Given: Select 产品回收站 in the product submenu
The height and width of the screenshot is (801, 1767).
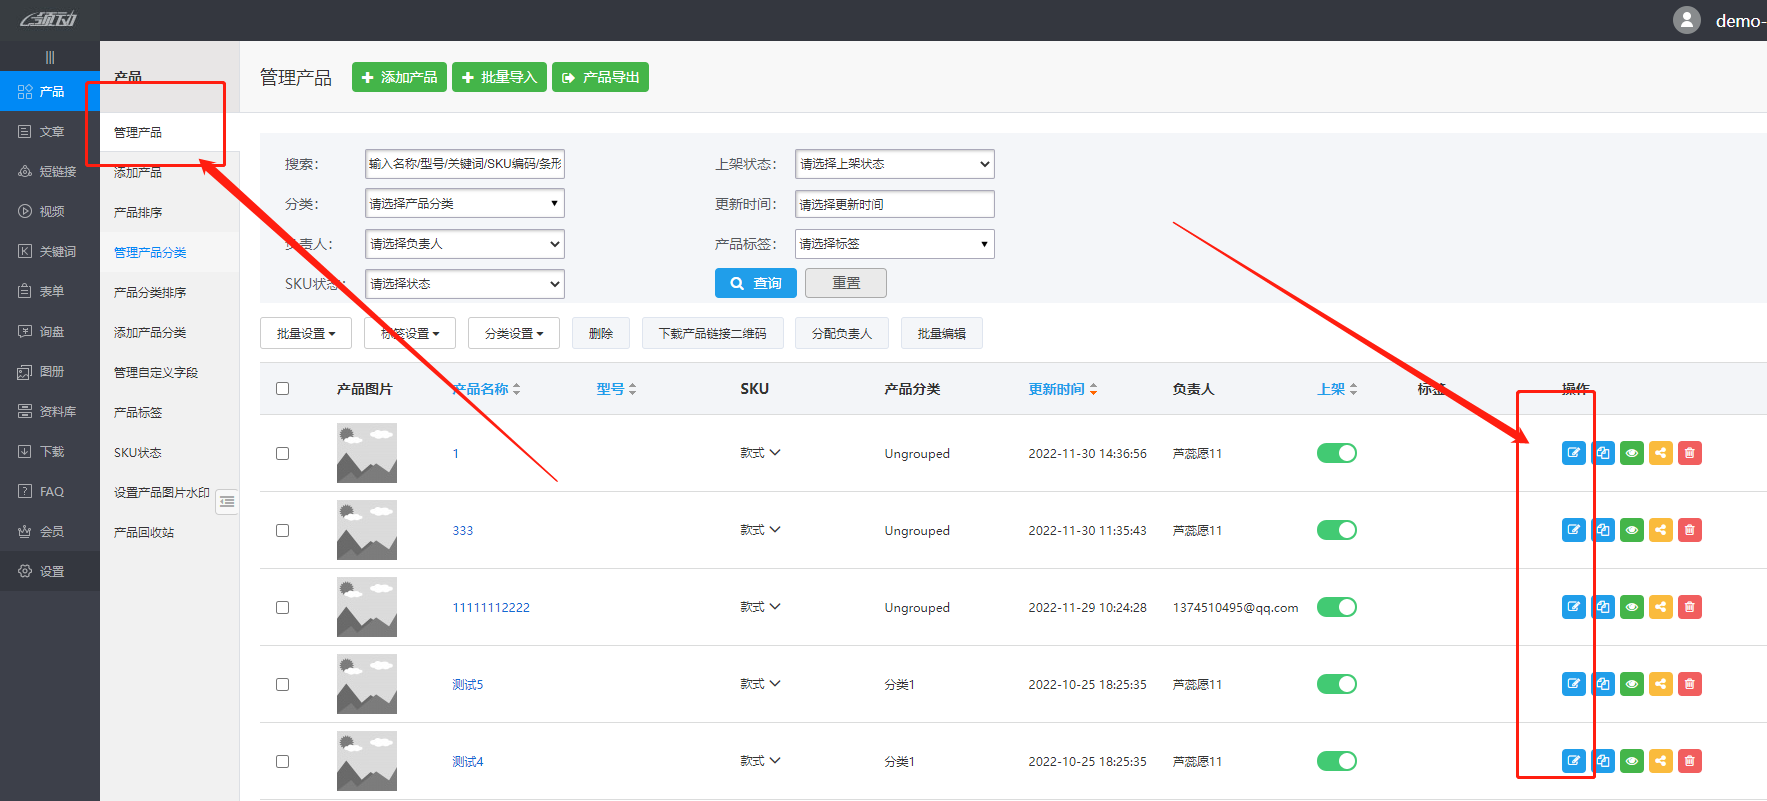Looking at the screenshot, I should pos(144,532).
